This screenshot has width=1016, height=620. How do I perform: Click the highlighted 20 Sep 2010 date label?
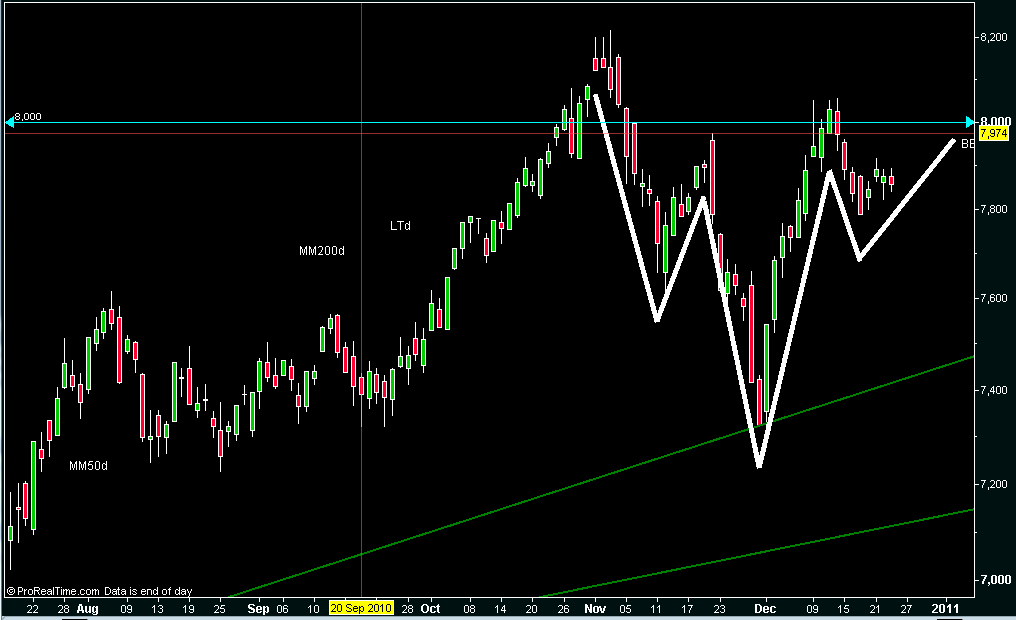pos(361,608)
